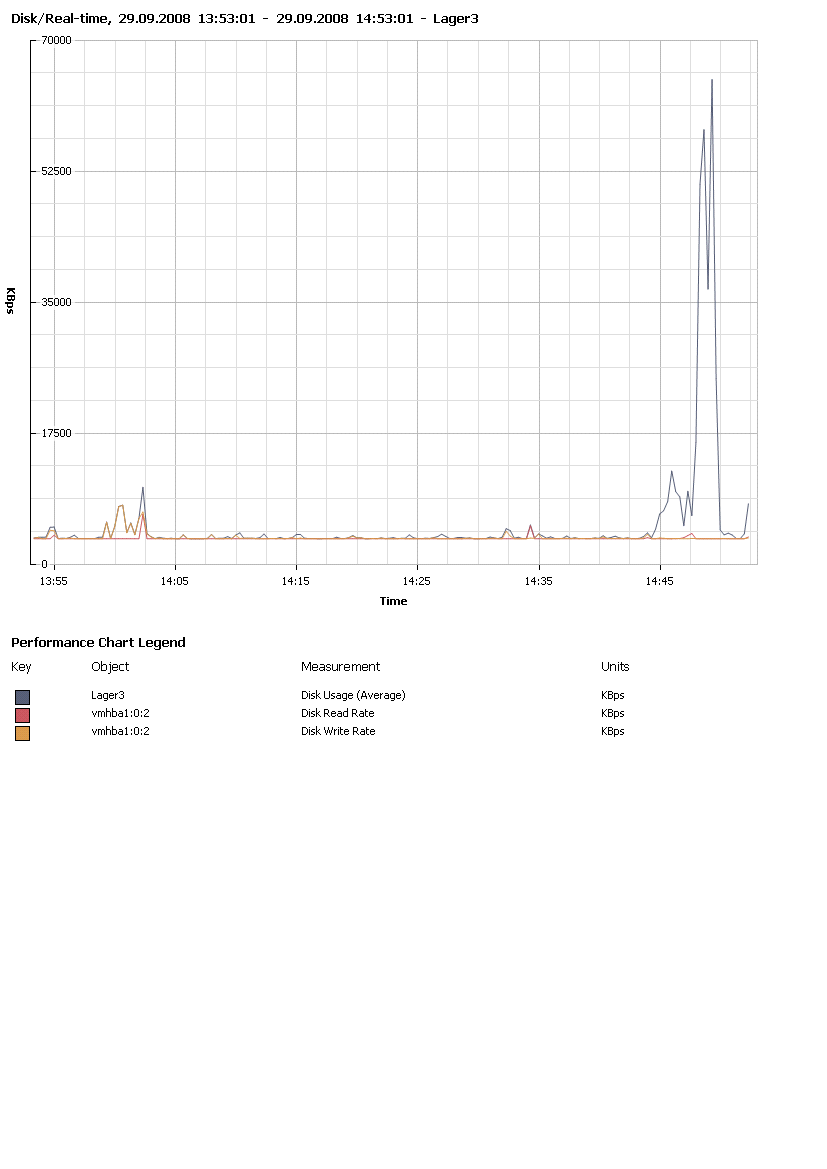Click the 14:45 time axis label
The width and height of the screenshot is (827, 1169).
(659, 582)
